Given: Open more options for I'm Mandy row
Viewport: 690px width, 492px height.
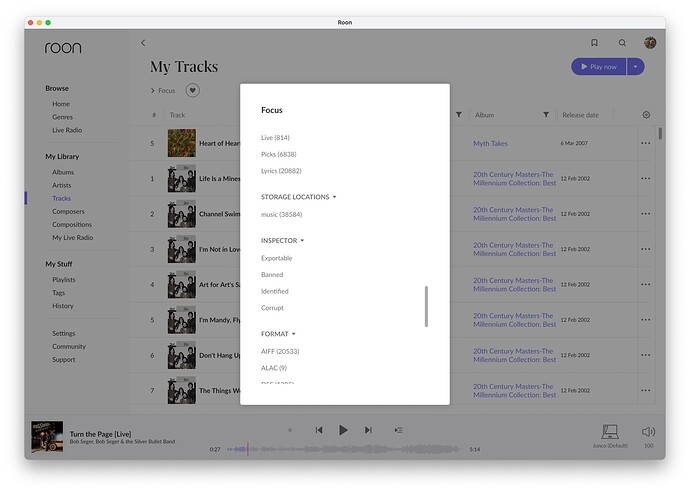Looking at the screenshot, I should (646, 319).
